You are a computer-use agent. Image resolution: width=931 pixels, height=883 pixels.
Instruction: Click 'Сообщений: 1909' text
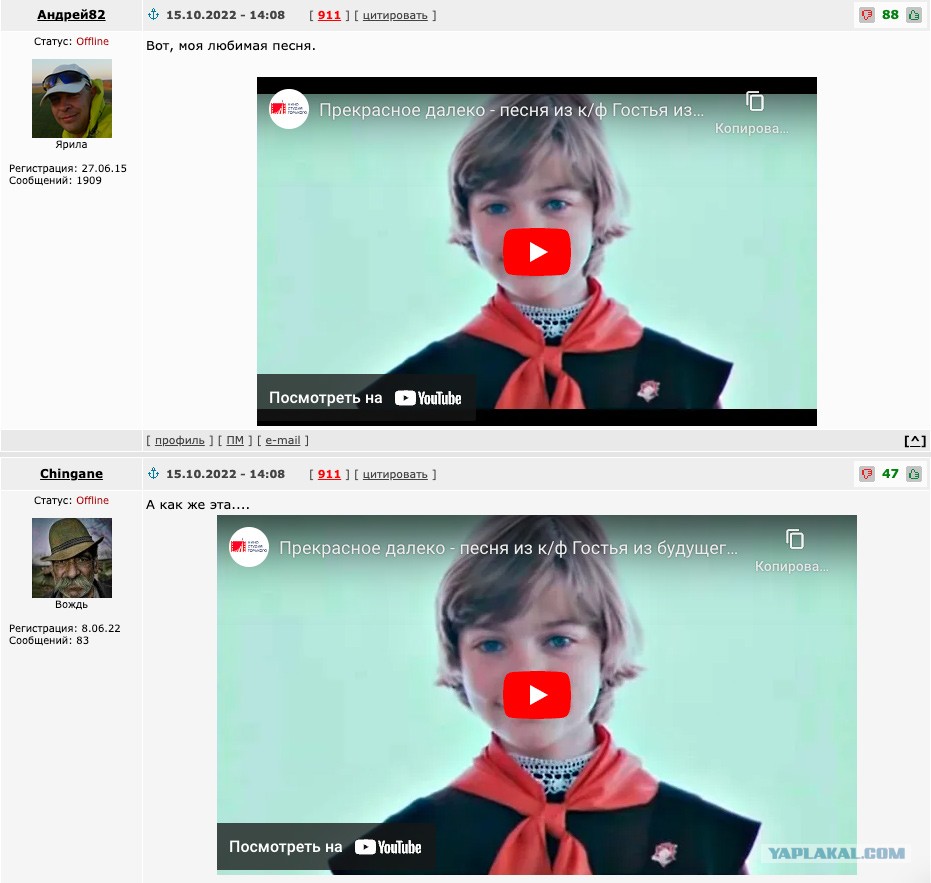coord(55,181)
